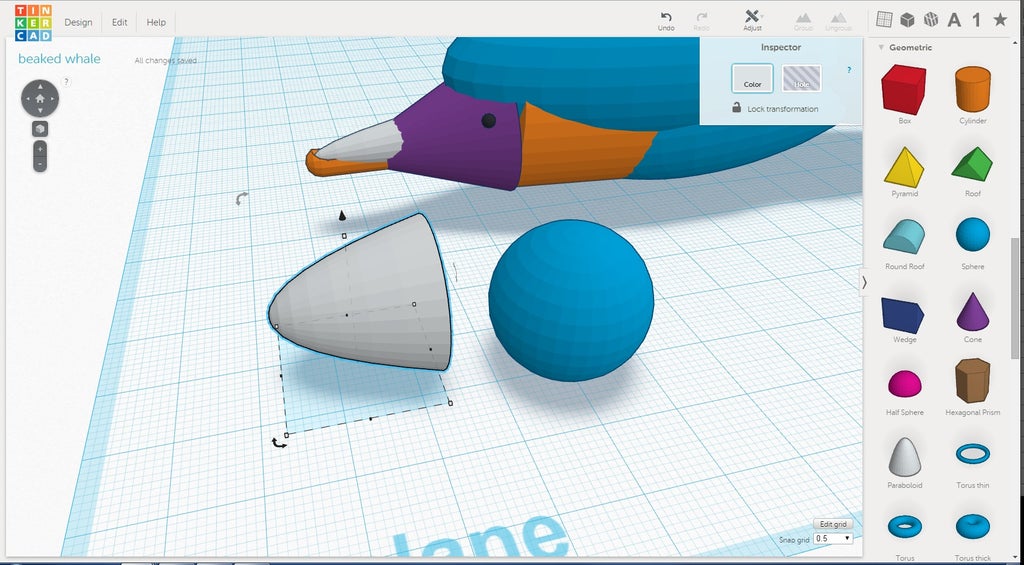
Task: Open the Snap grid dropdown
Action: (833, 539)
